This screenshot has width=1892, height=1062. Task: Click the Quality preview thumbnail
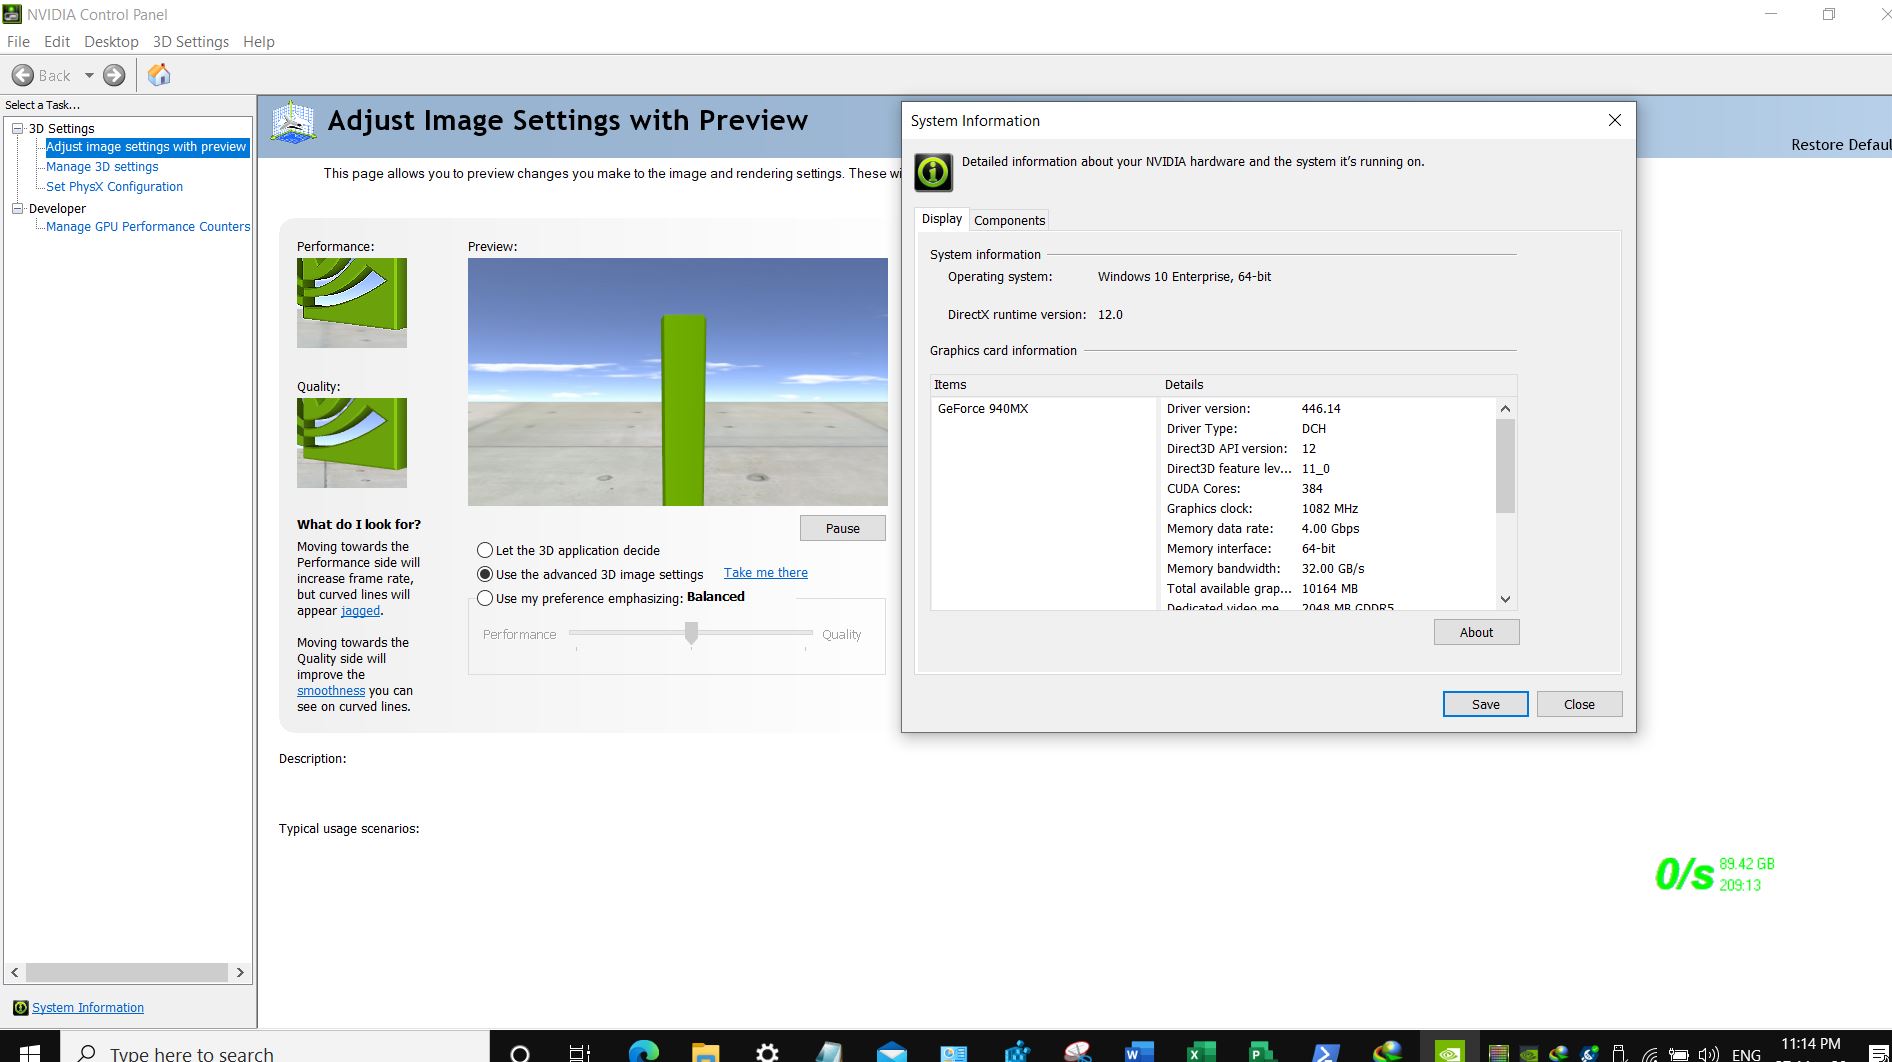coord(352,443)
